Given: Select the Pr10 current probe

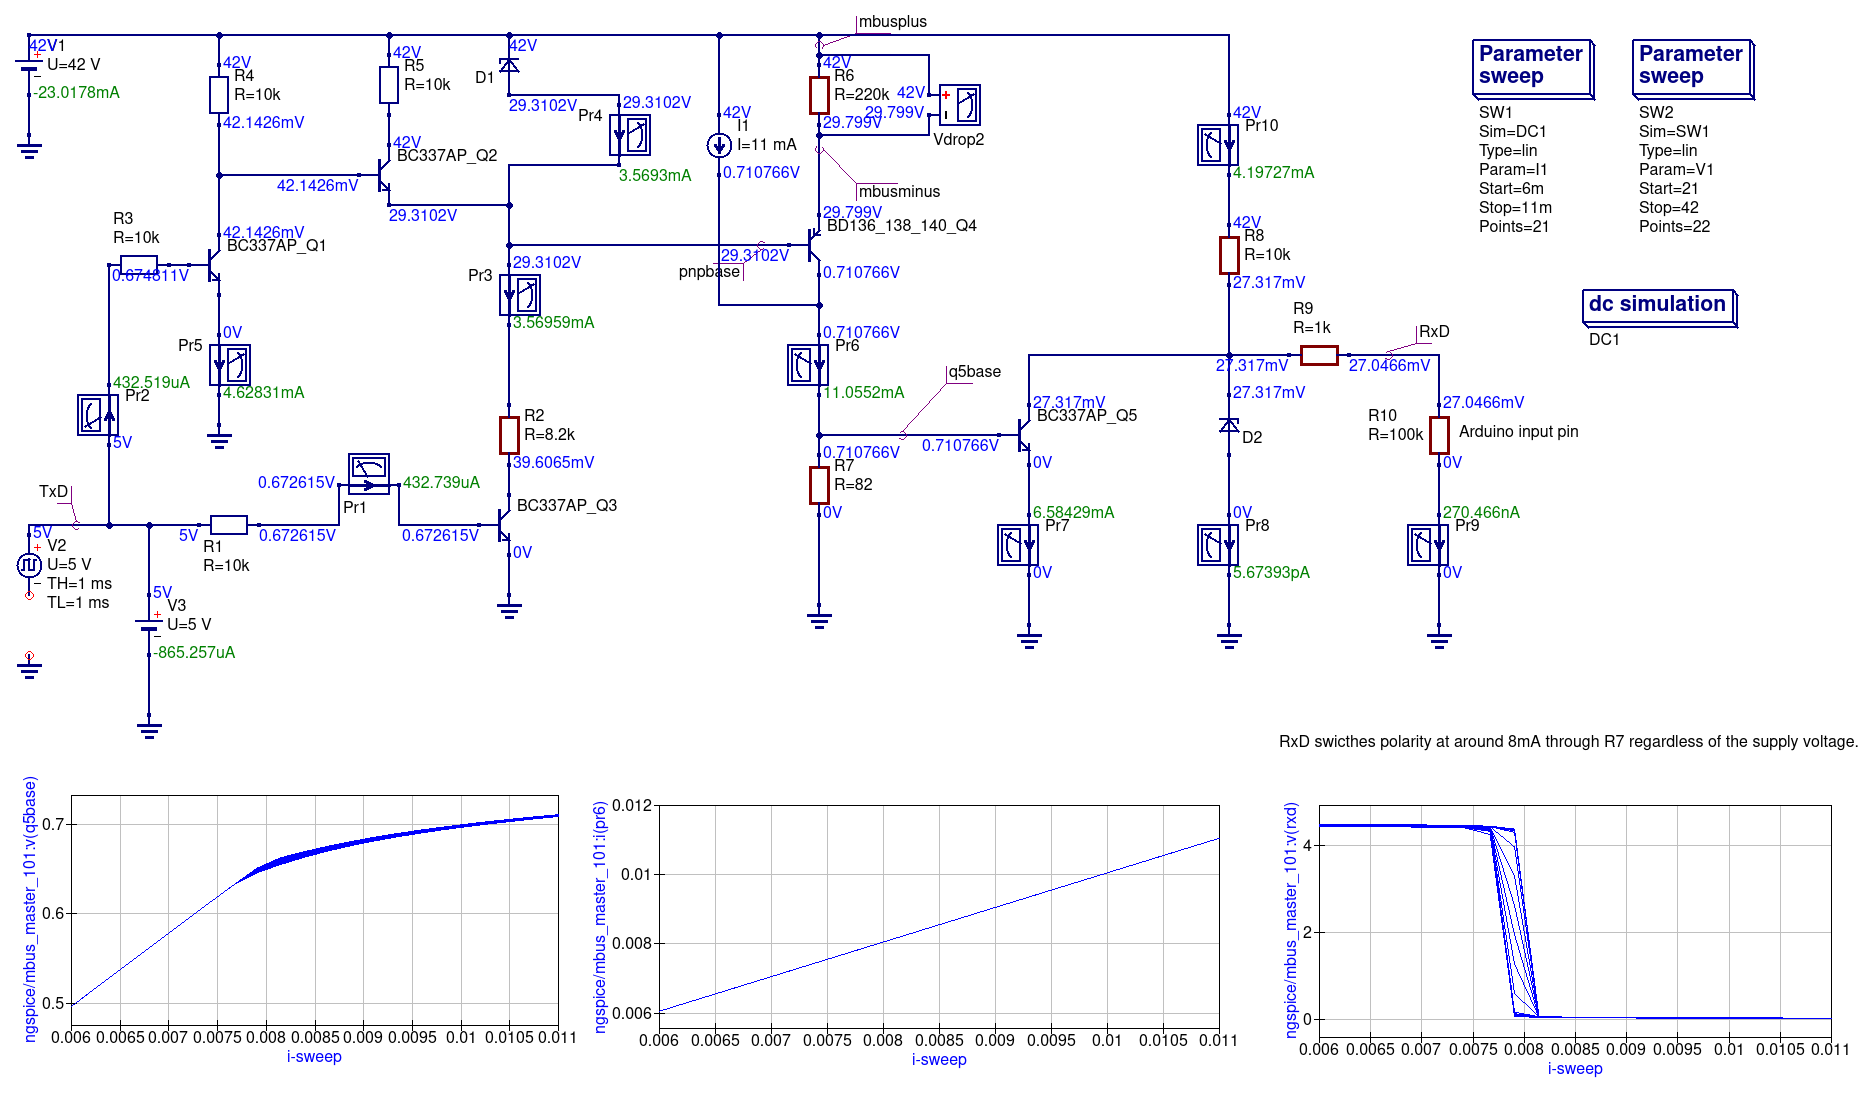Looking at the screenshot, I should (x=1217, y=145).
